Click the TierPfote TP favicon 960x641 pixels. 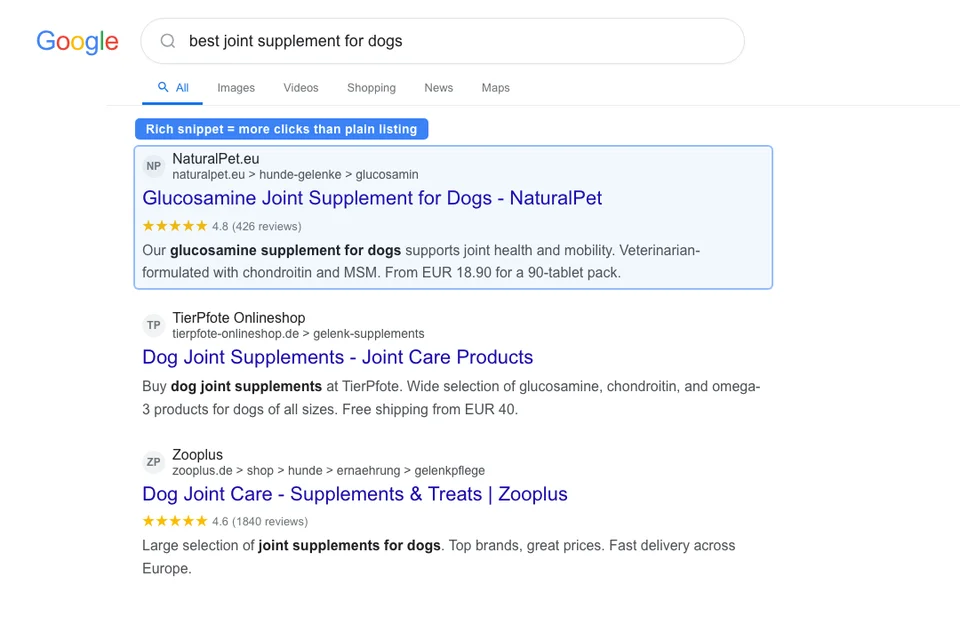coord(153,325)
